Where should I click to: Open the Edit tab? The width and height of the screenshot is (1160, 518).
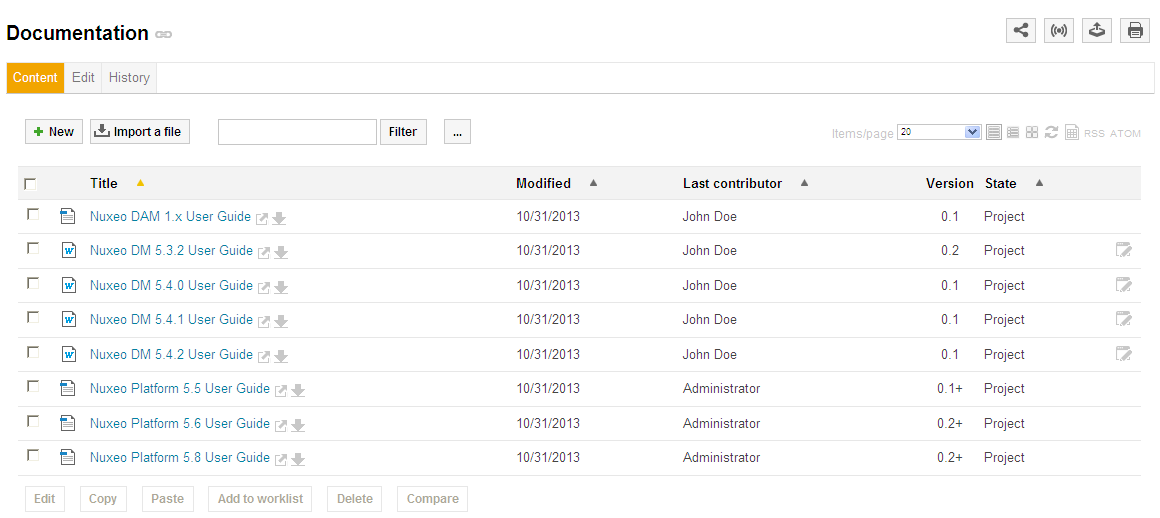point(83,78)
